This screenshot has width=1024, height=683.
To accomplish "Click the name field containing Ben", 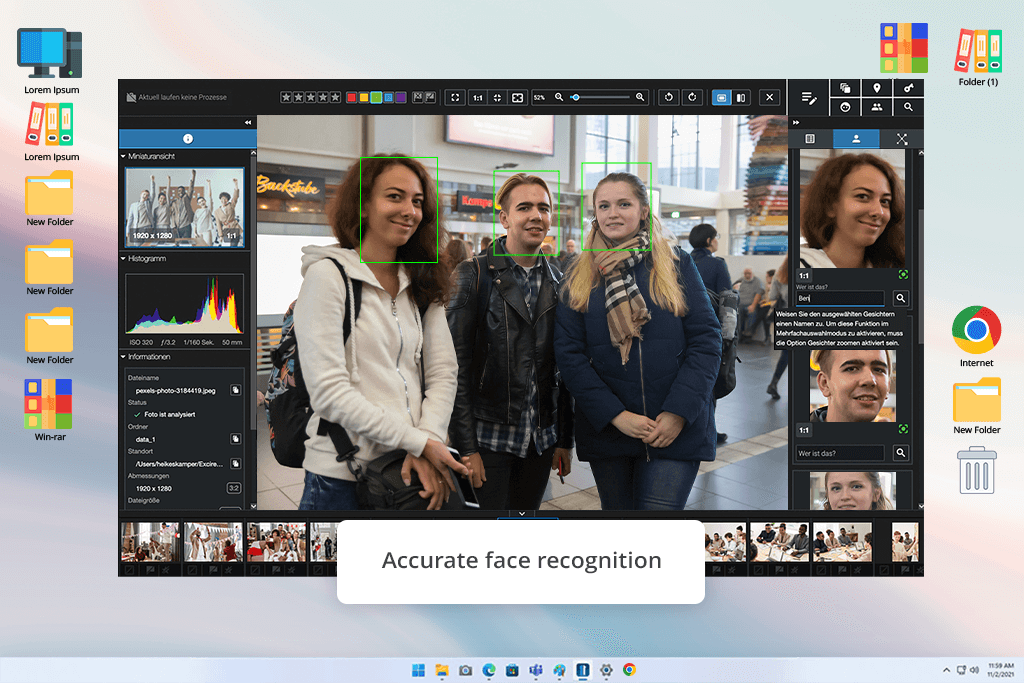I will 840,298.
